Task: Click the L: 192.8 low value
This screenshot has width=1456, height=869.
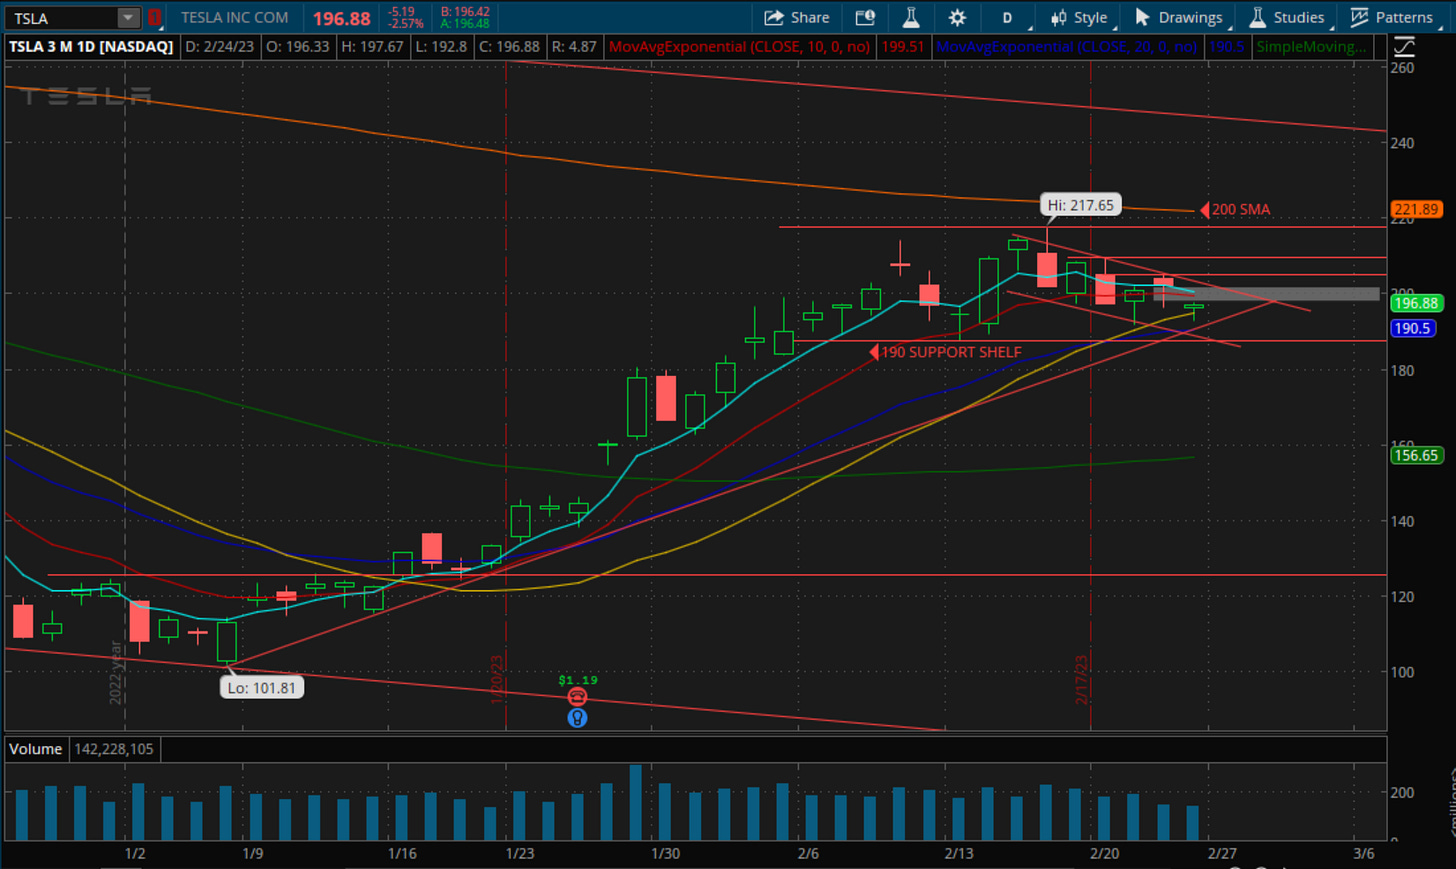Action: click(440, 47)
